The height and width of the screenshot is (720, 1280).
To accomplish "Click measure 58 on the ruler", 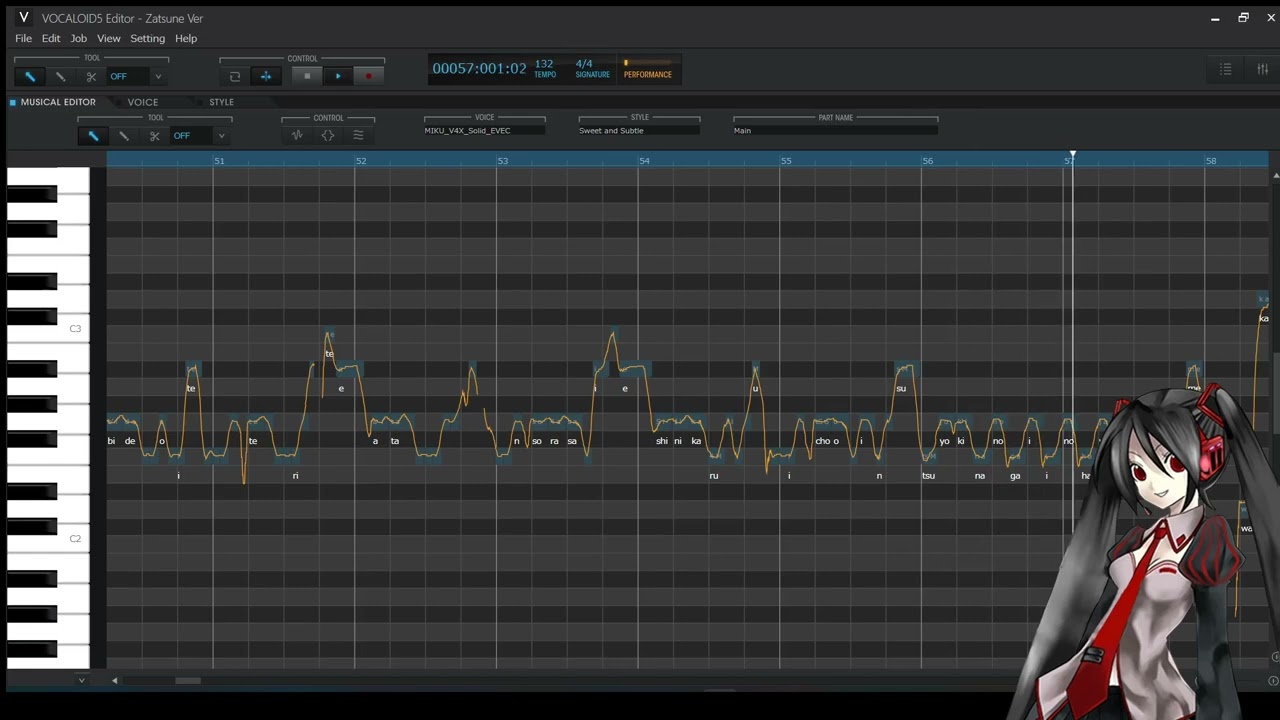I will coord(1211,161).
